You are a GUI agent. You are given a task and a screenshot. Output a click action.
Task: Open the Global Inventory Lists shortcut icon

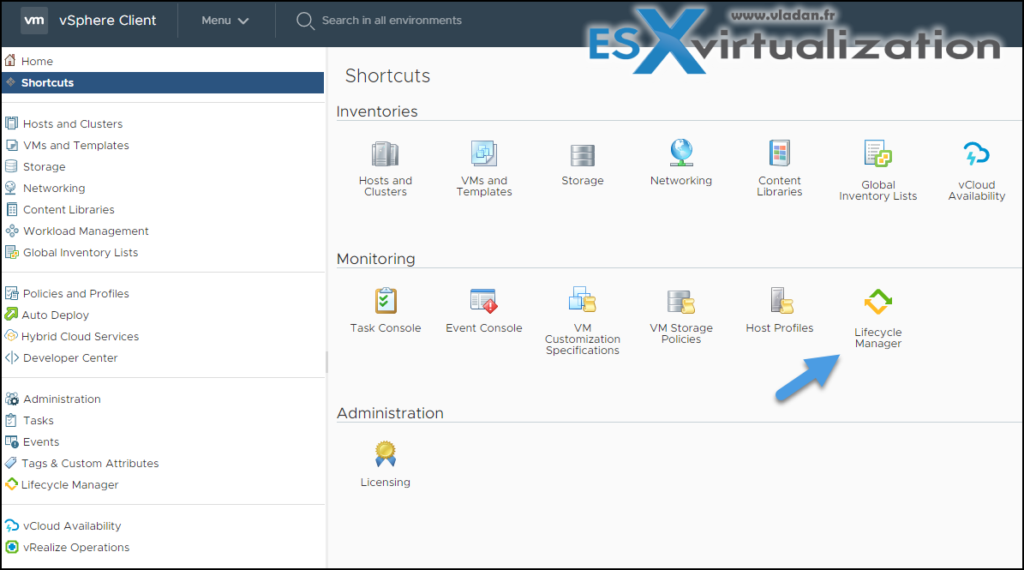click(878, 154)
